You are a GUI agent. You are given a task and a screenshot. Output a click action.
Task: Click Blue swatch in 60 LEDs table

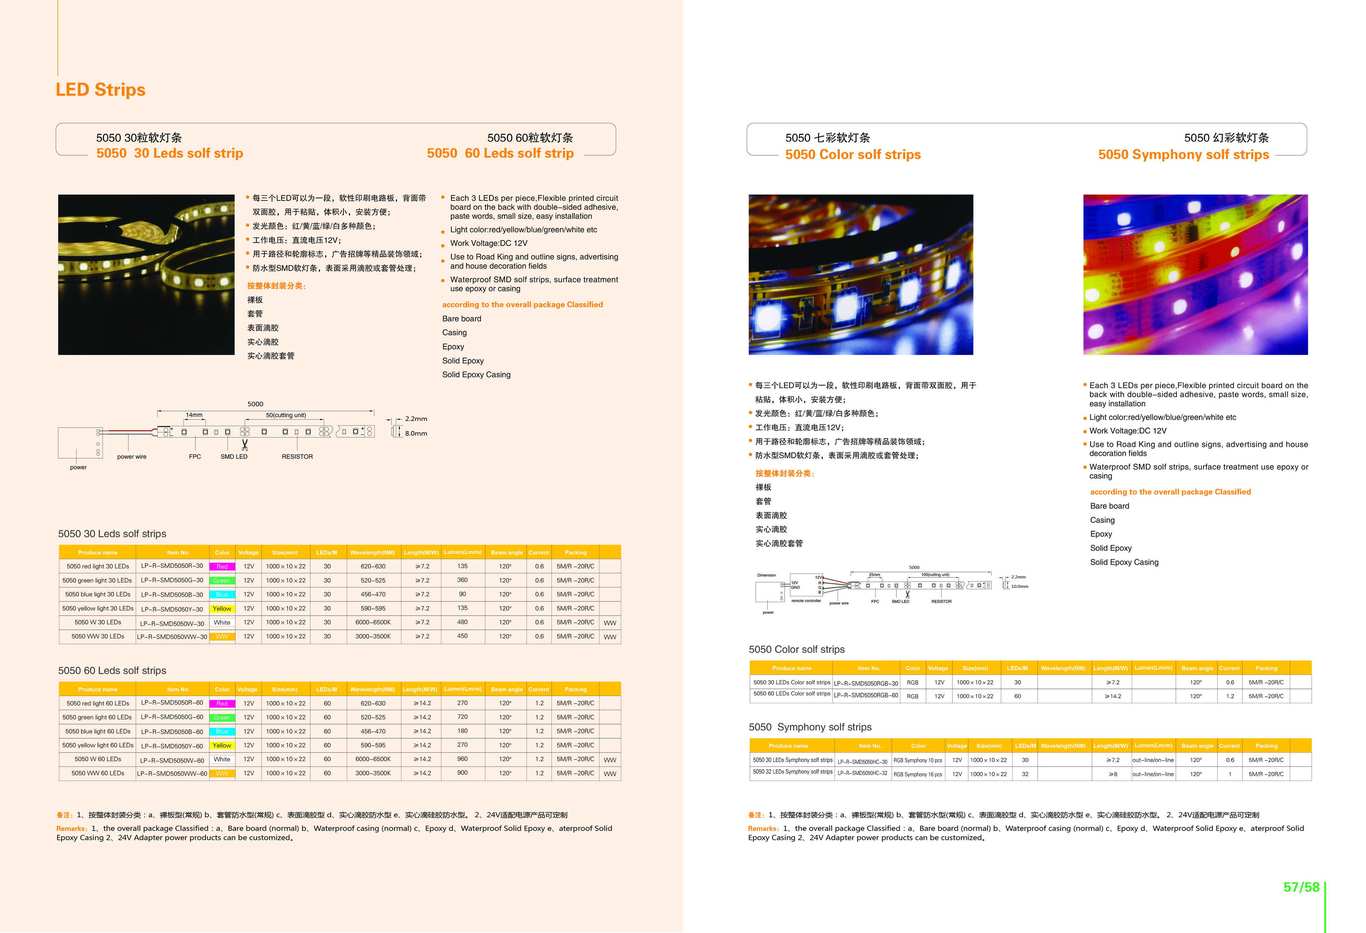(222, 731)
